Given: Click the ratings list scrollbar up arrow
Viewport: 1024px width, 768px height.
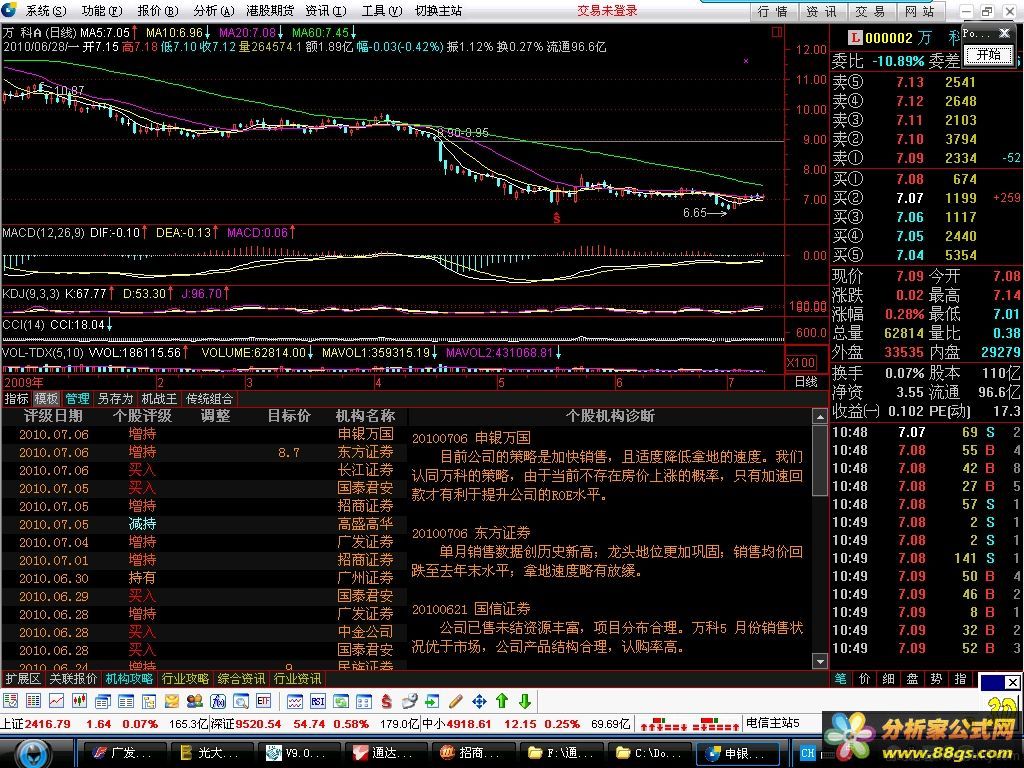Looking at the screenshot, I should (x=820, y=416).
